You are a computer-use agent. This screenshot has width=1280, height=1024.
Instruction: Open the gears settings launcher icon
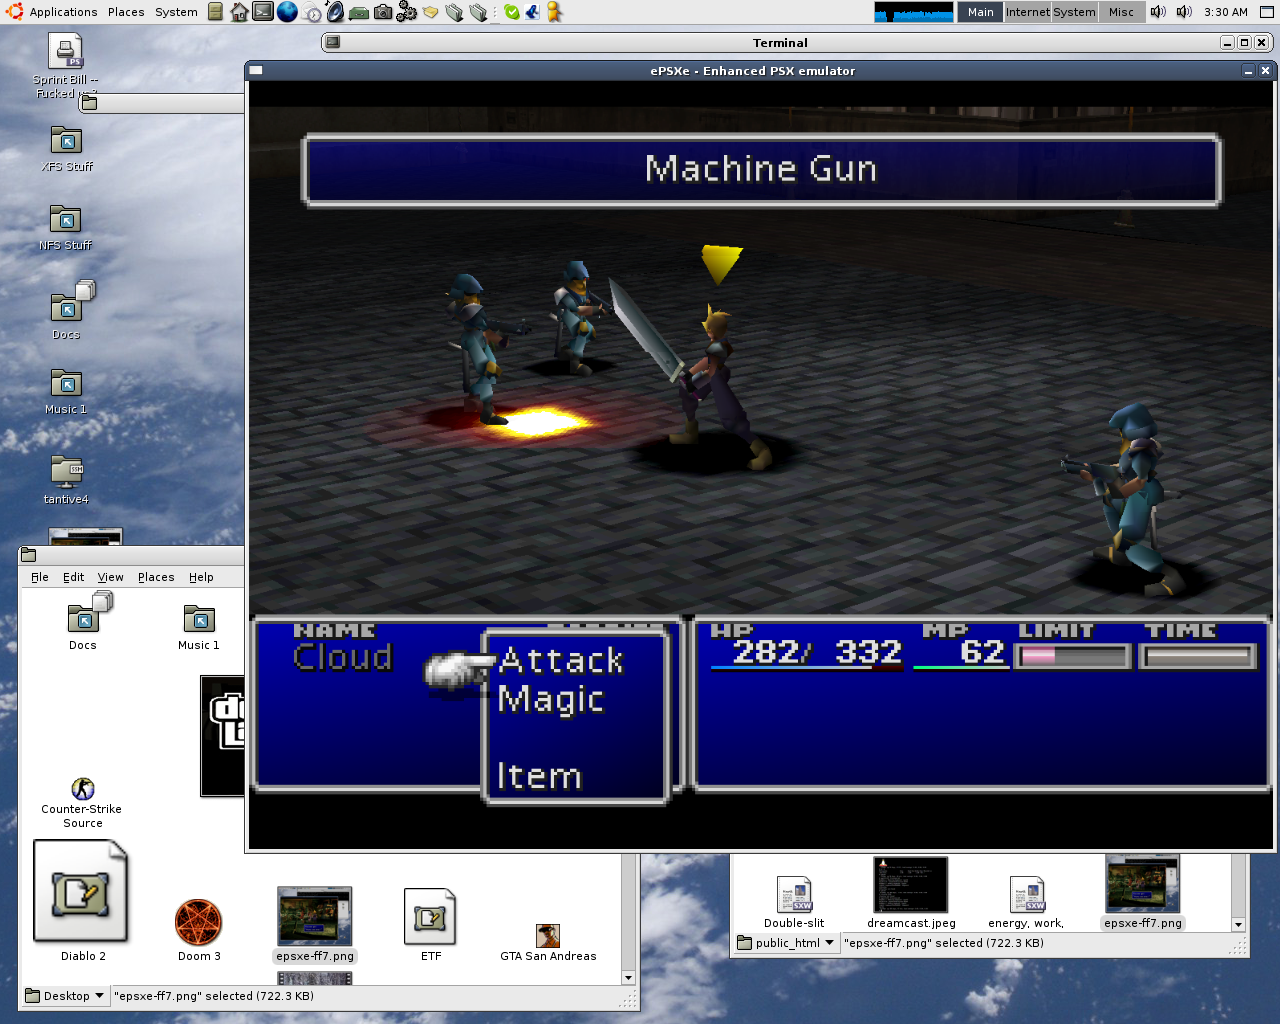tap(407, 12)
